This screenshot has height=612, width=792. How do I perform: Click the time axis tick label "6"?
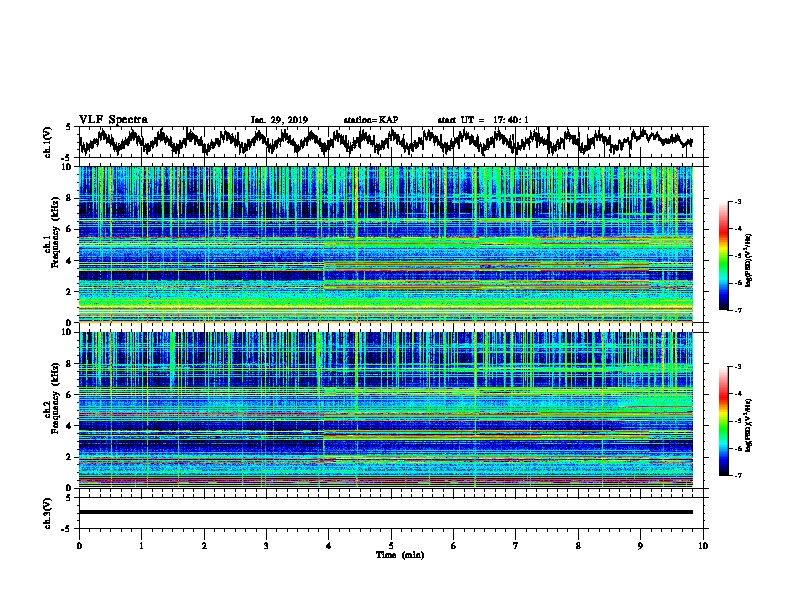pyautogui.click(x=454, y=546)
